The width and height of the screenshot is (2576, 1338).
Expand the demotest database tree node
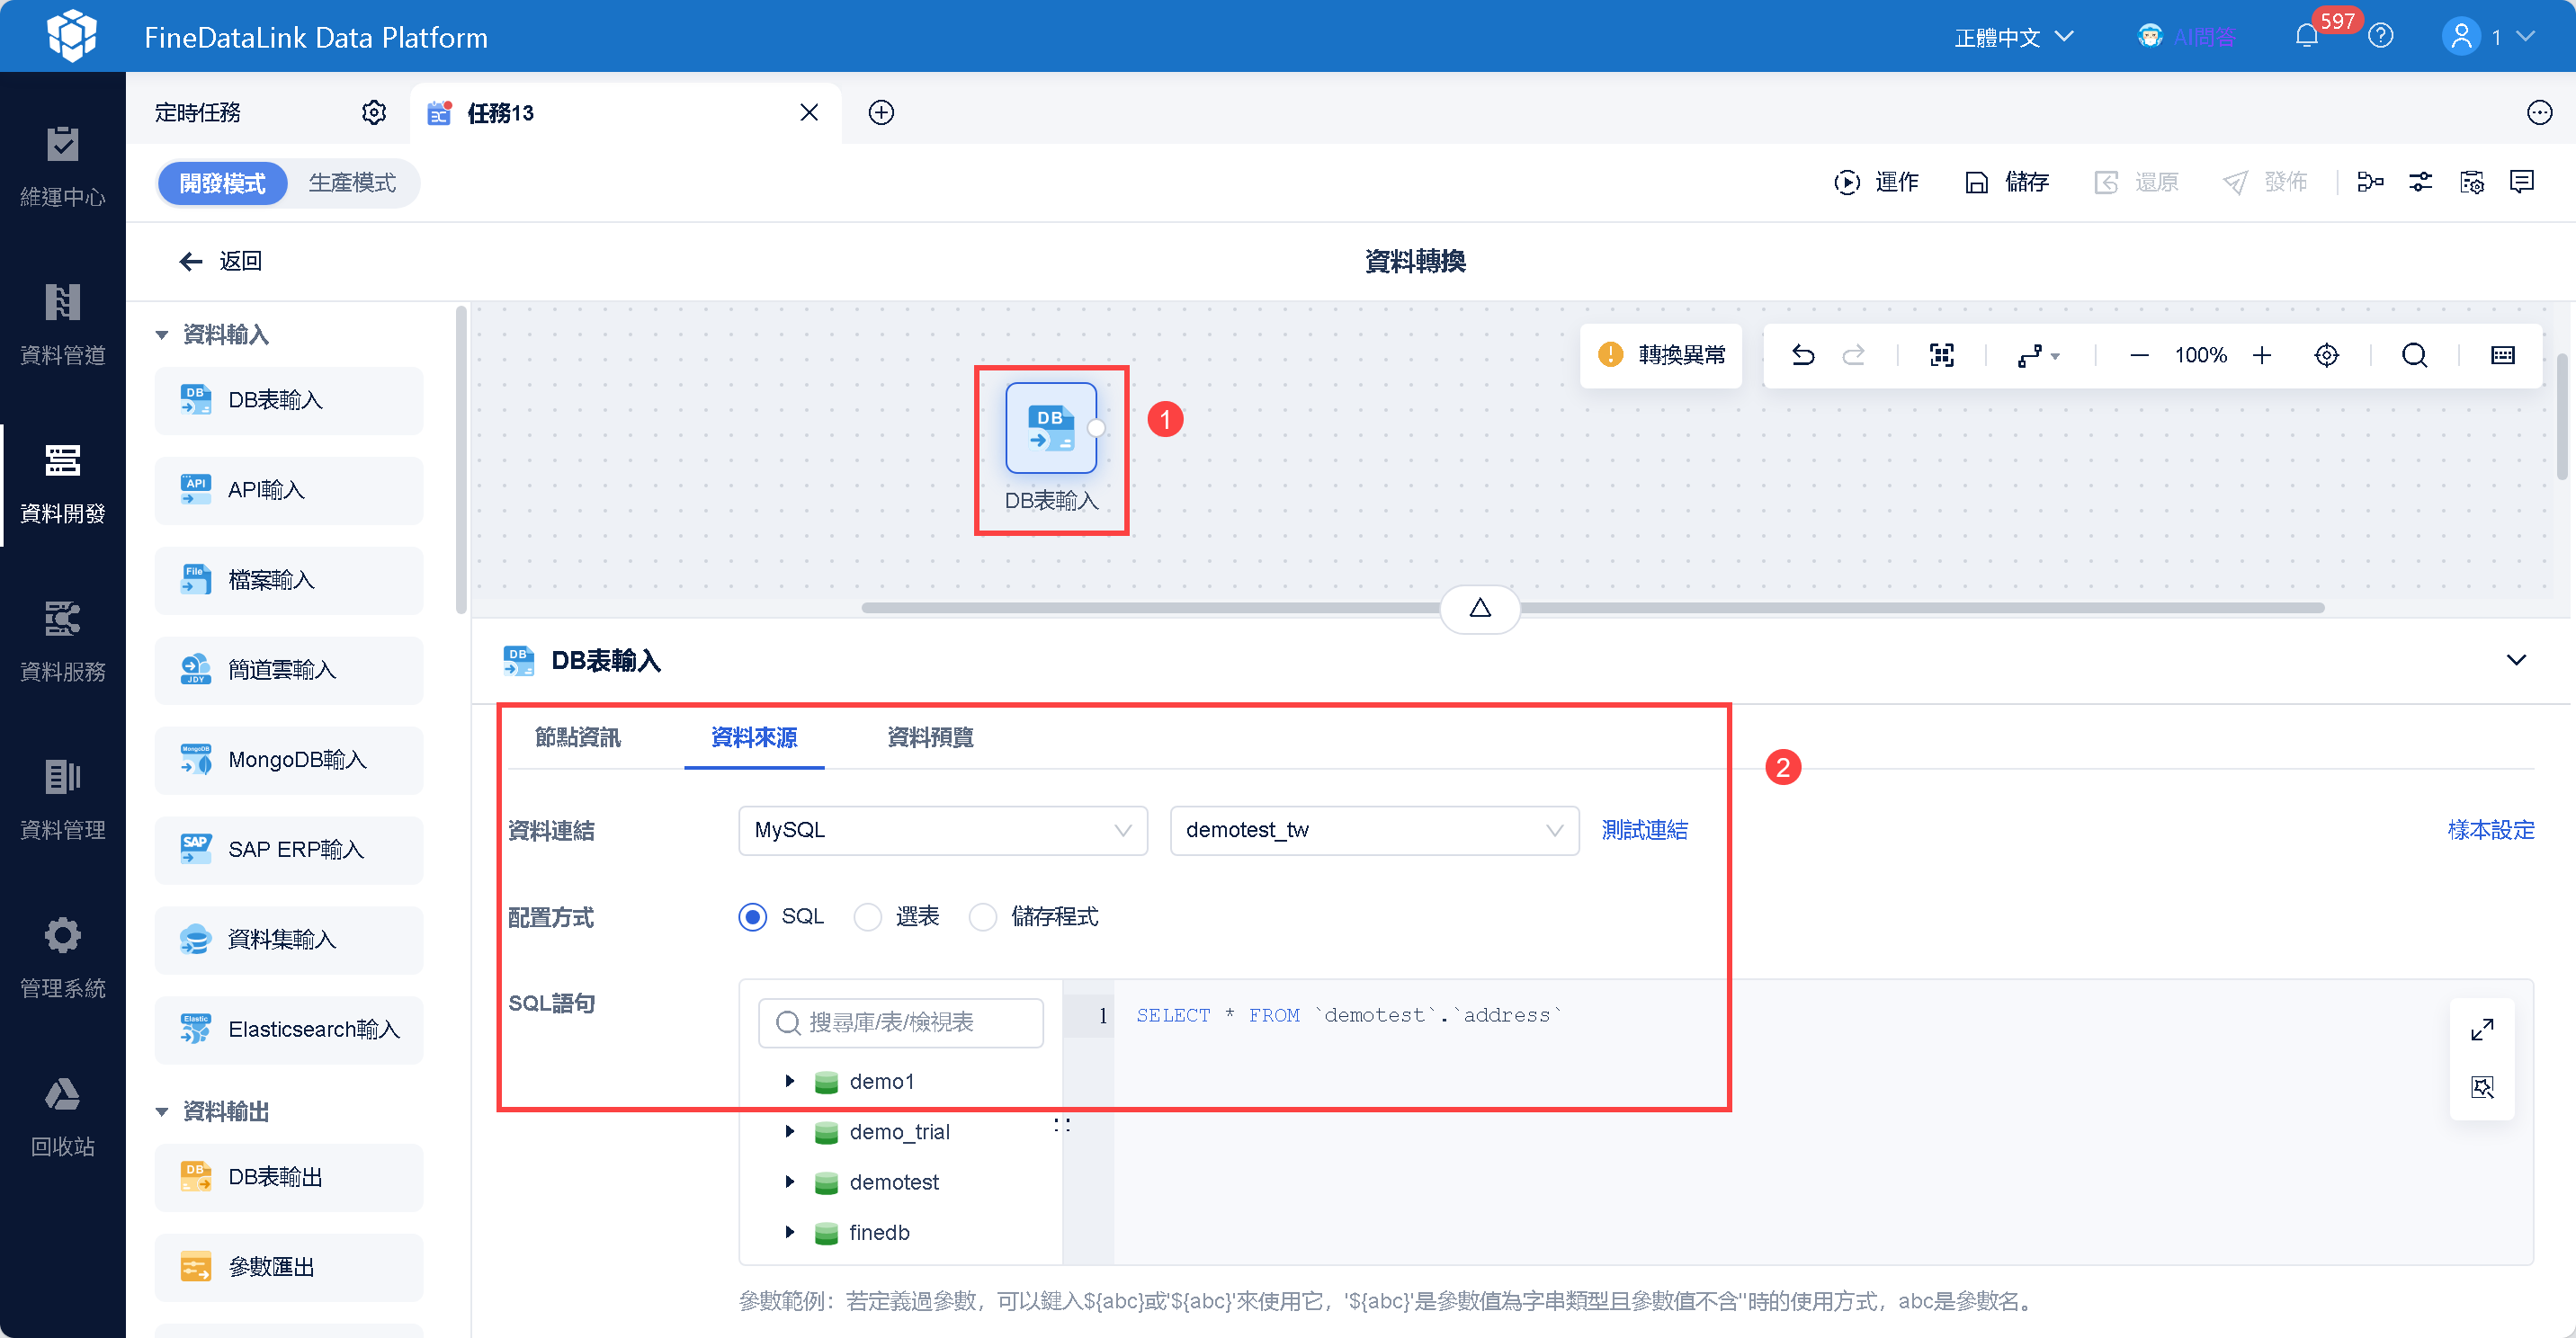point(790,1182)
